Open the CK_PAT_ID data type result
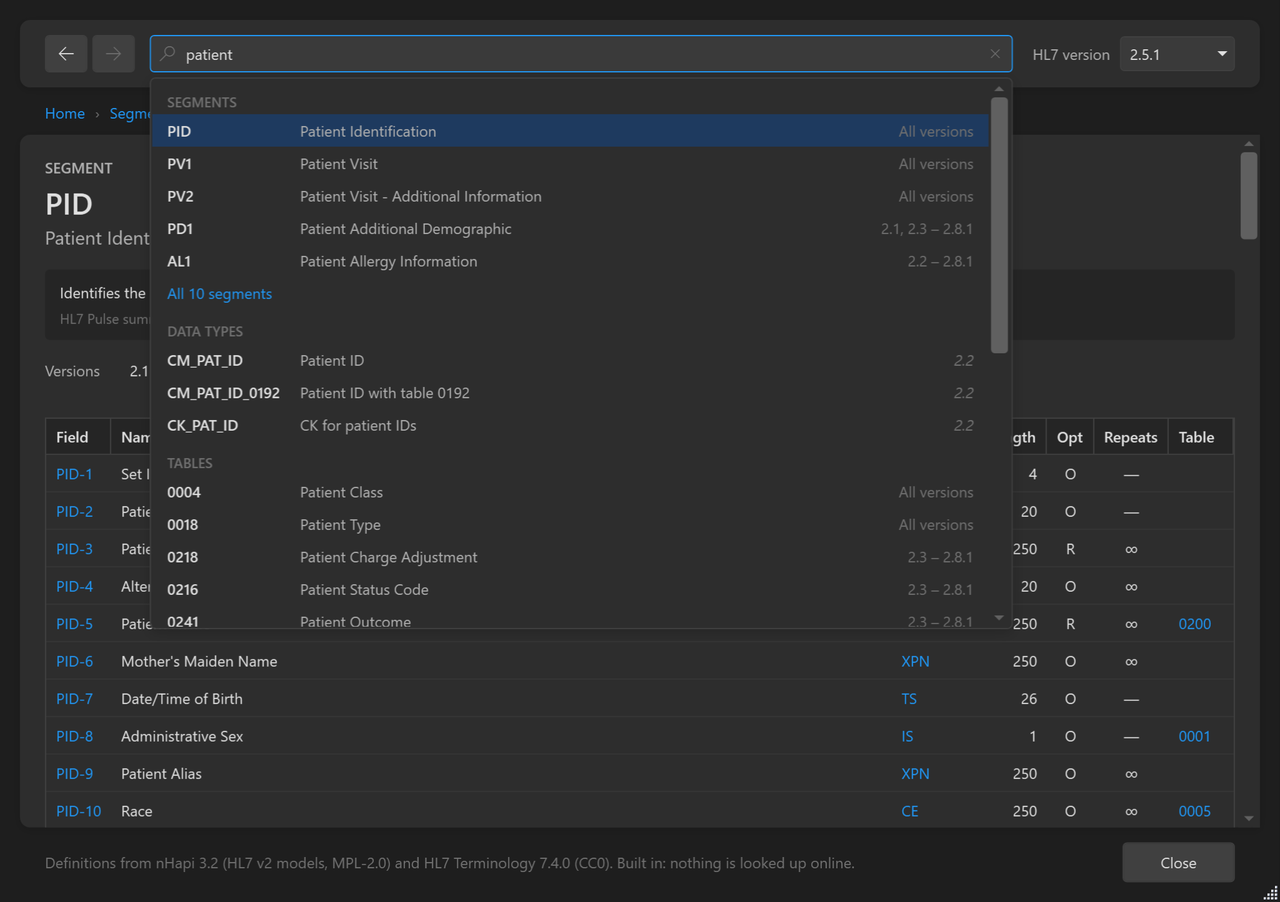 [570, 425]
